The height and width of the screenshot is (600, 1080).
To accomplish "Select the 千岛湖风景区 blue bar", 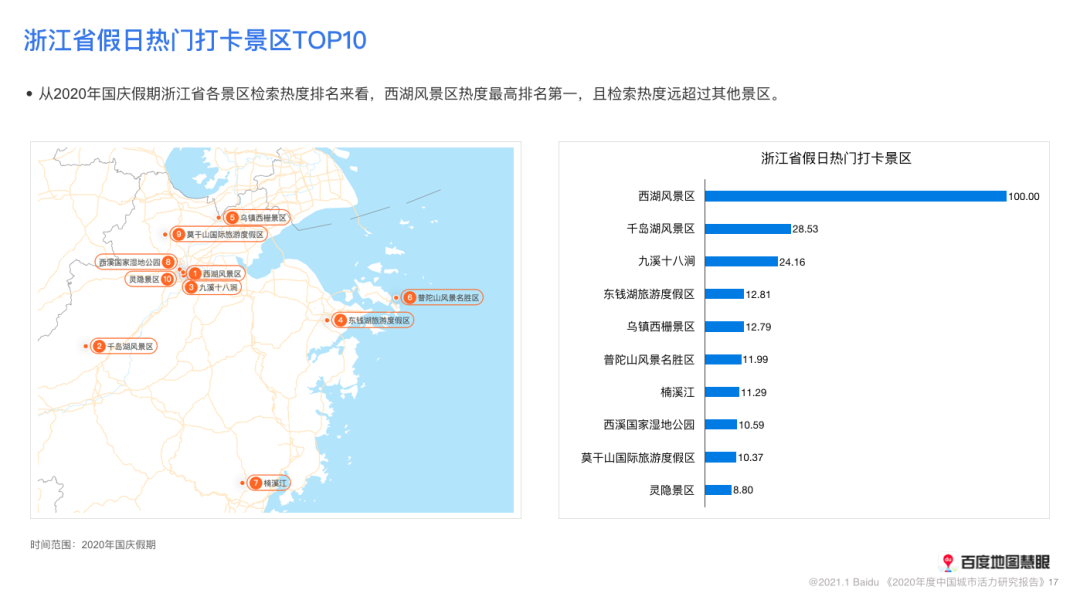I will (x=747, y=229).
